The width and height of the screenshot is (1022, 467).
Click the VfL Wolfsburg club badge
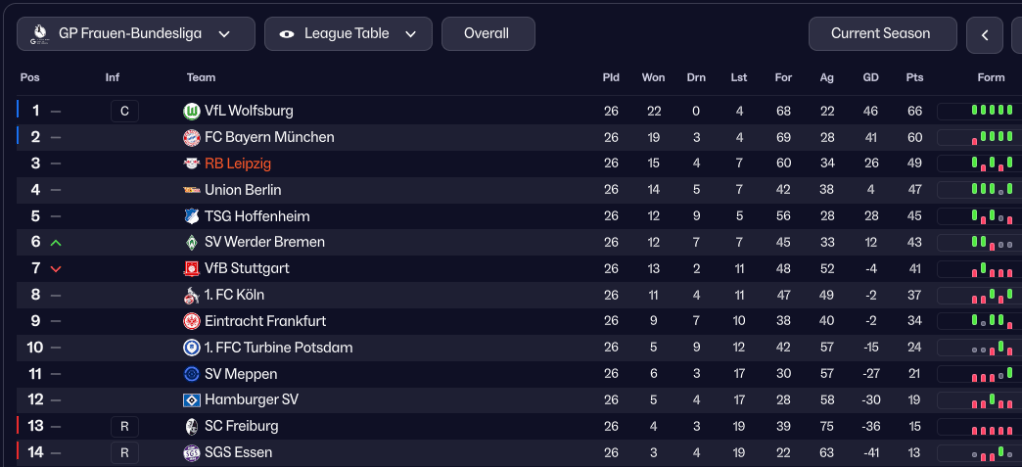point(192,111)
